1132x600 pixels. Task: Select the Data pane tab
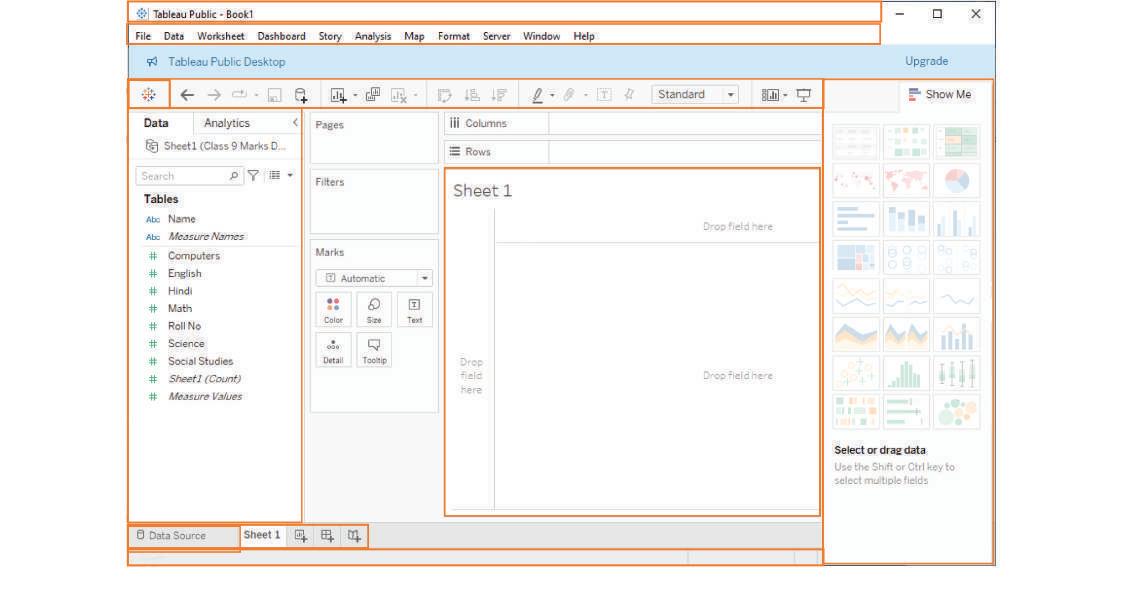[x=156, y=123]
